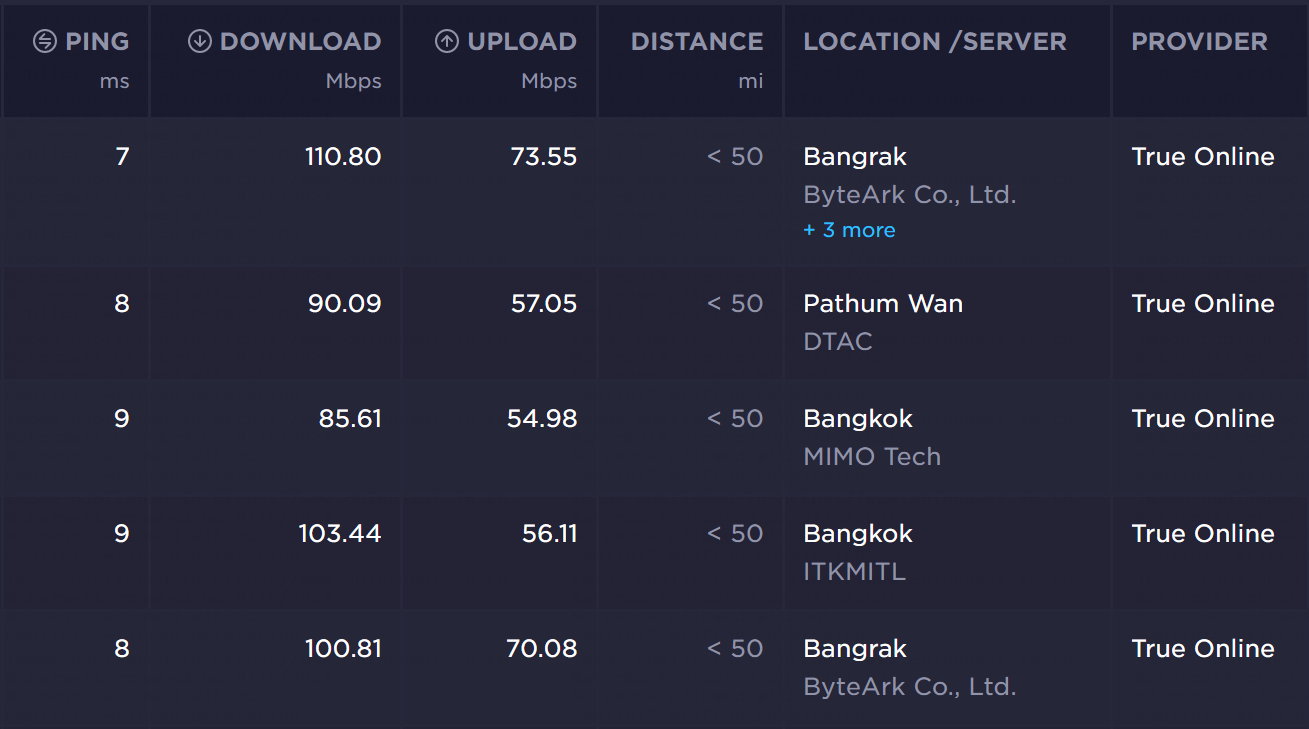This screenshot has width=1309, height=729.
Task: Click the < 50 distance in MIMO Tech row
Action: [x=735, y=419]
